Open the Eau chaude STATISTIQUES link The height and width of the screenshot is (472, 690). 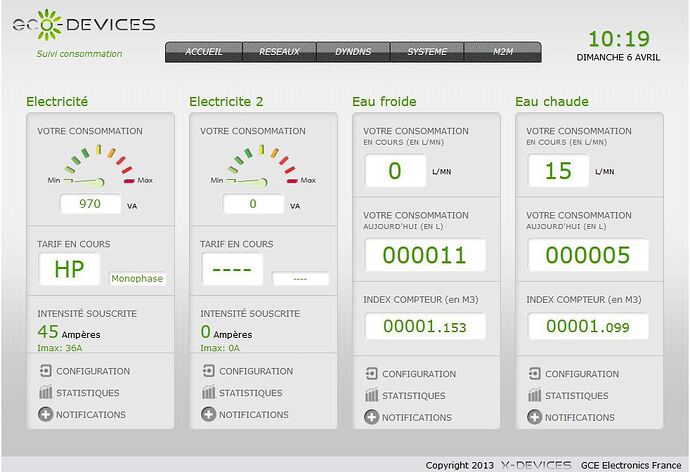coord(577,396)
